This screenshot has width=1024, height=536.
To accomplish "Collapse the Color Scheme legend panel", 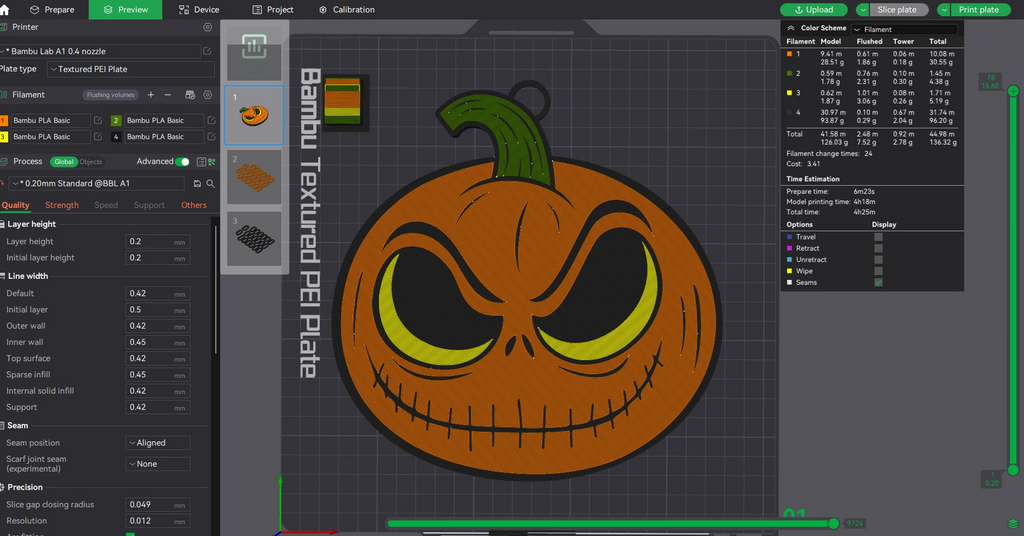I will click(791, 28).
